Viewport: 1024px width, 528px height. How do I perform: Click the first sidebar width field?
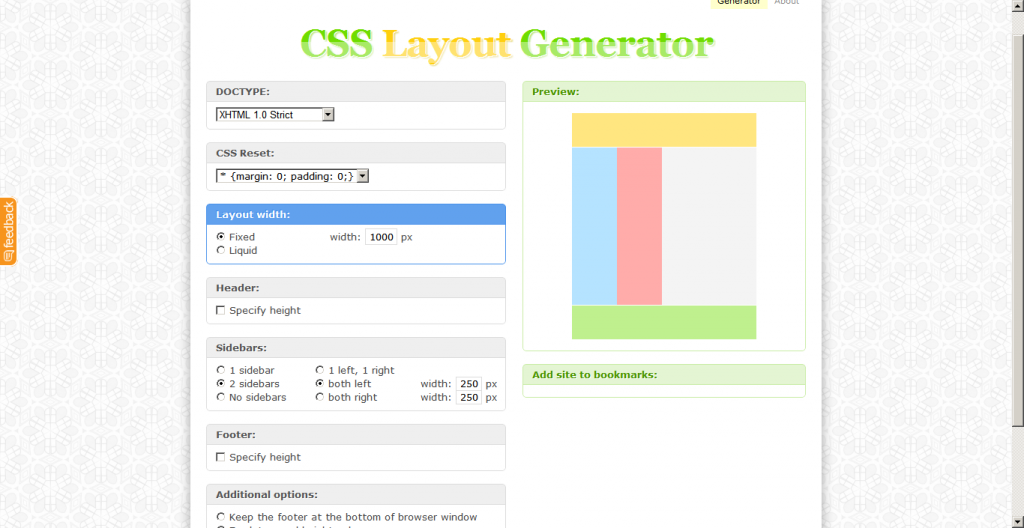click(x=469, y=384)
